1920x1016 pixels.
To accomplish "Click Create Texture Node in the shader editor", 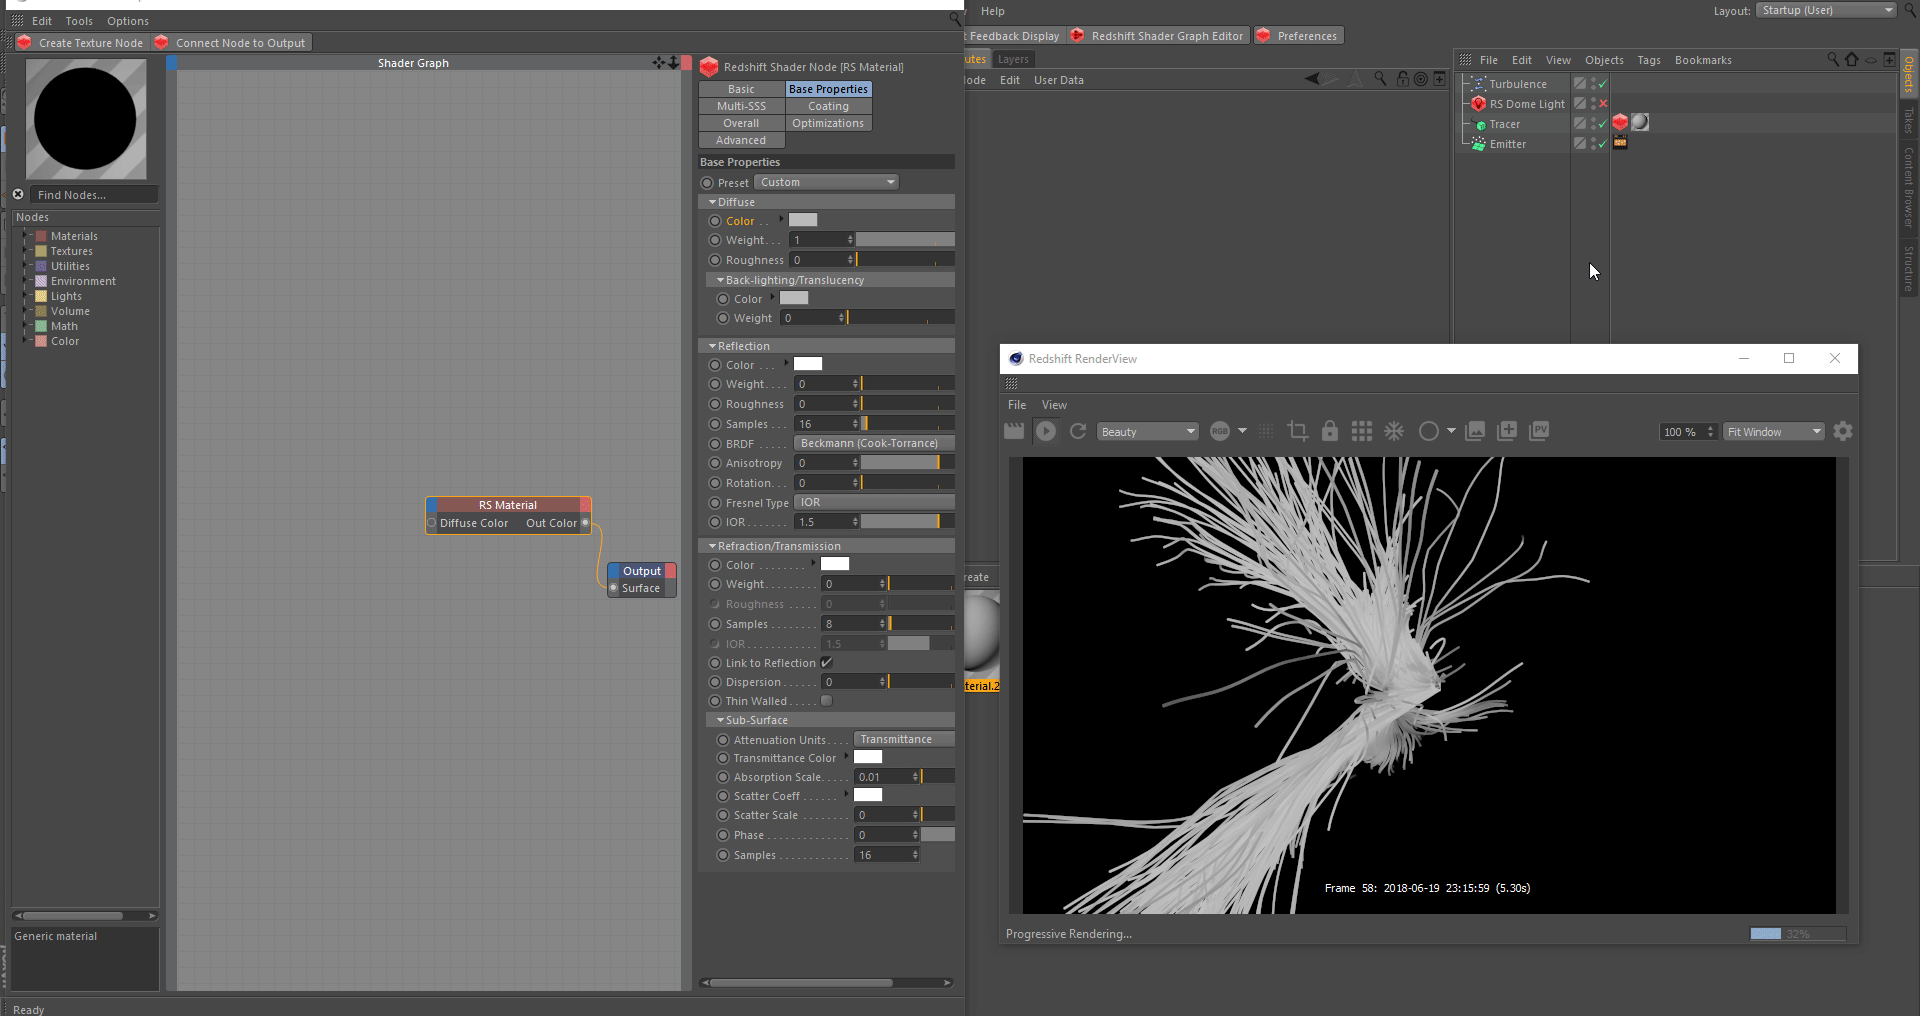I will coord(81,43).
